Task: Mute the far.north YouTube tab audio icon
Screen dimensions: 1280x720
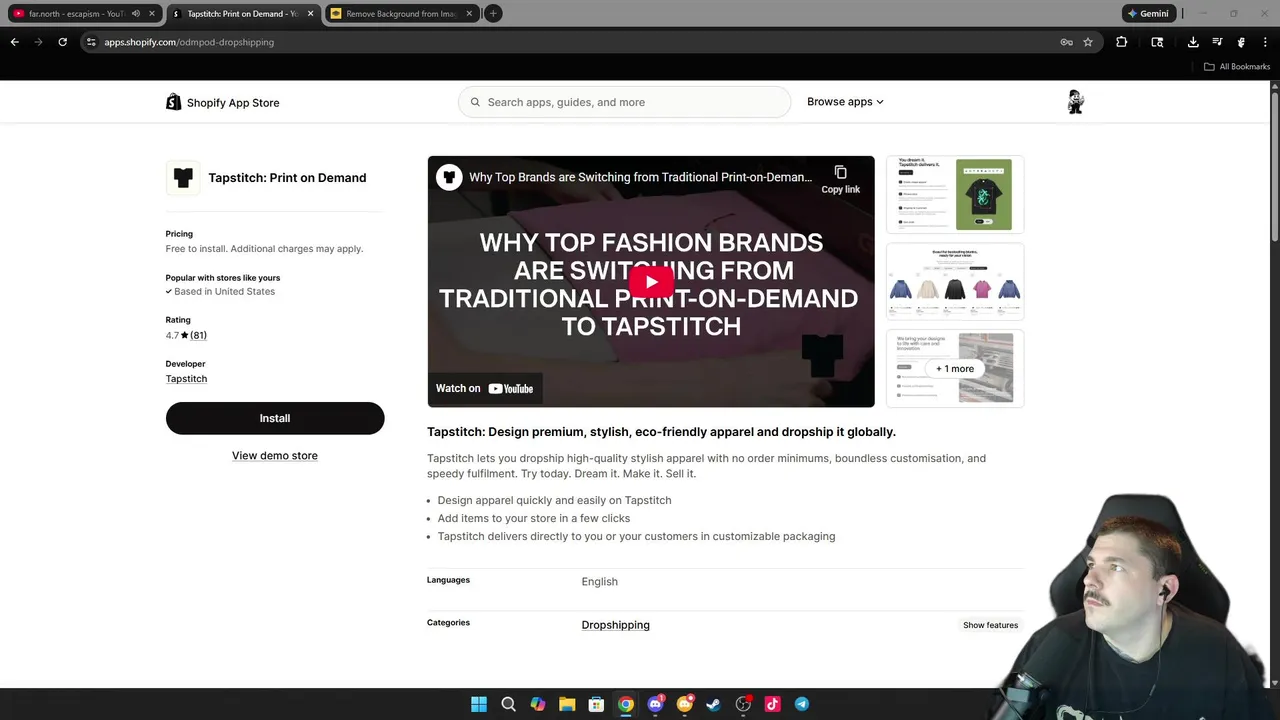Action: click(x=136, y=14)
